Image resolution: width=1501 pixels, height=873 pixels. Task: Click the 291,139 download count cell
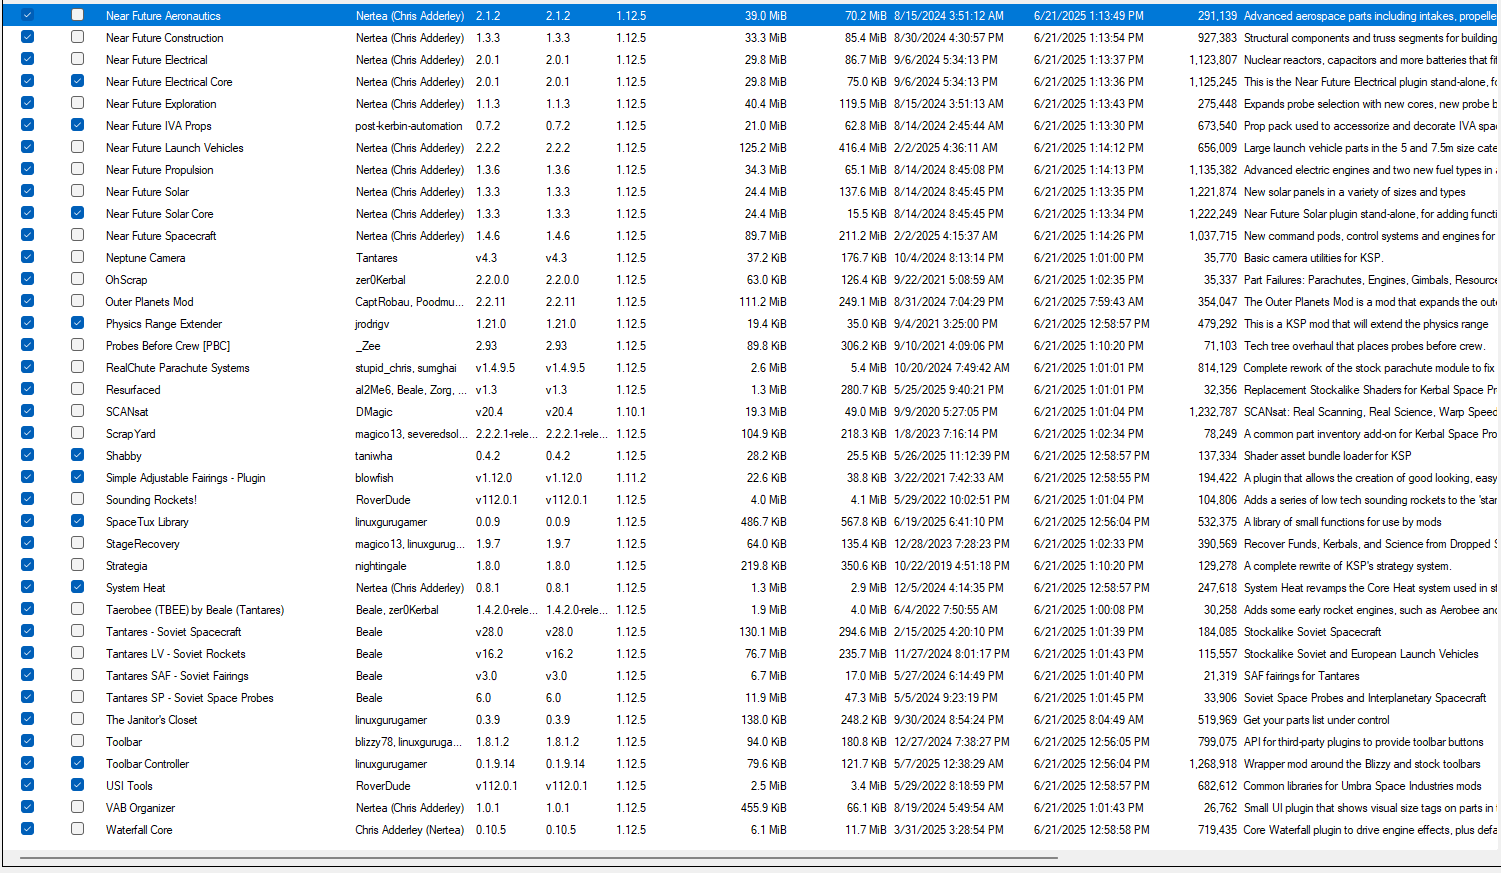coord(1217,16)
